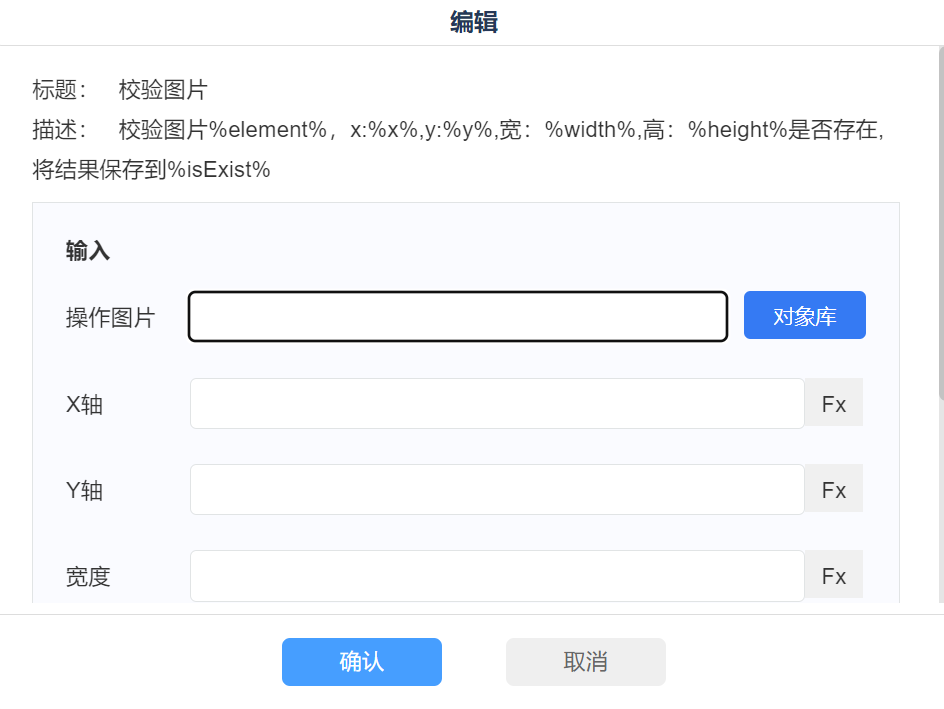
Task: Focus the 操作图片 input field
Action: [458, 317]
